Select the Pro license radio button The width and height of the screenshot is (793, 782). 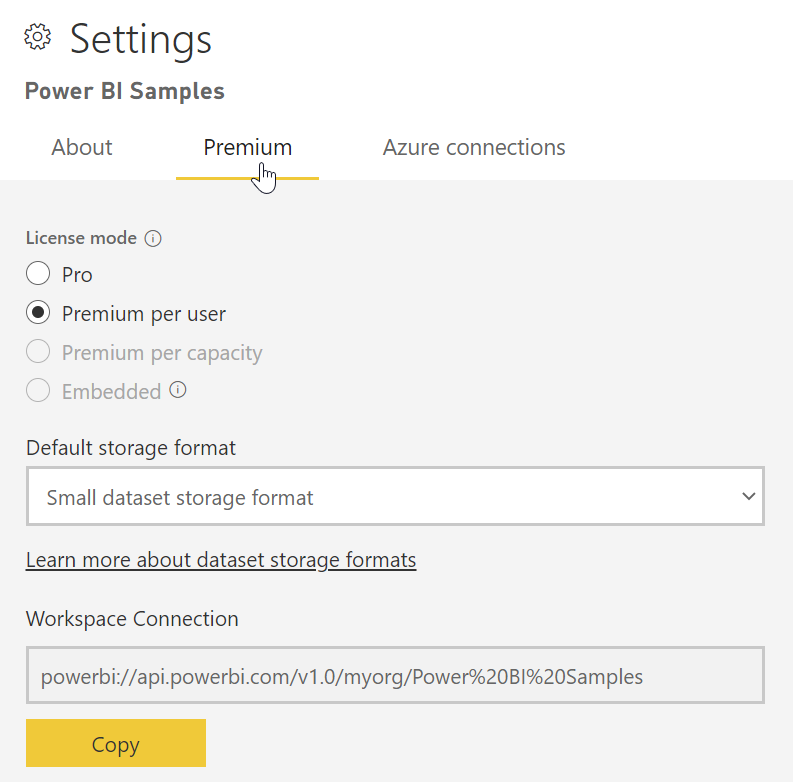pyautogui.click(x=38, y=274)
